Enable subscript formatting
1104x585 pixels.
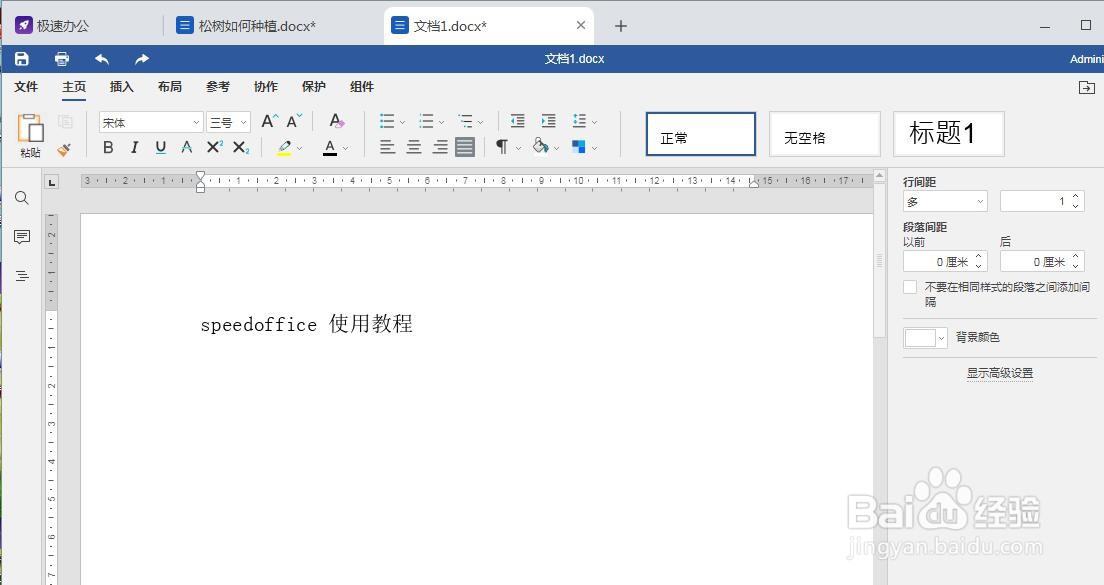point(238,147)
